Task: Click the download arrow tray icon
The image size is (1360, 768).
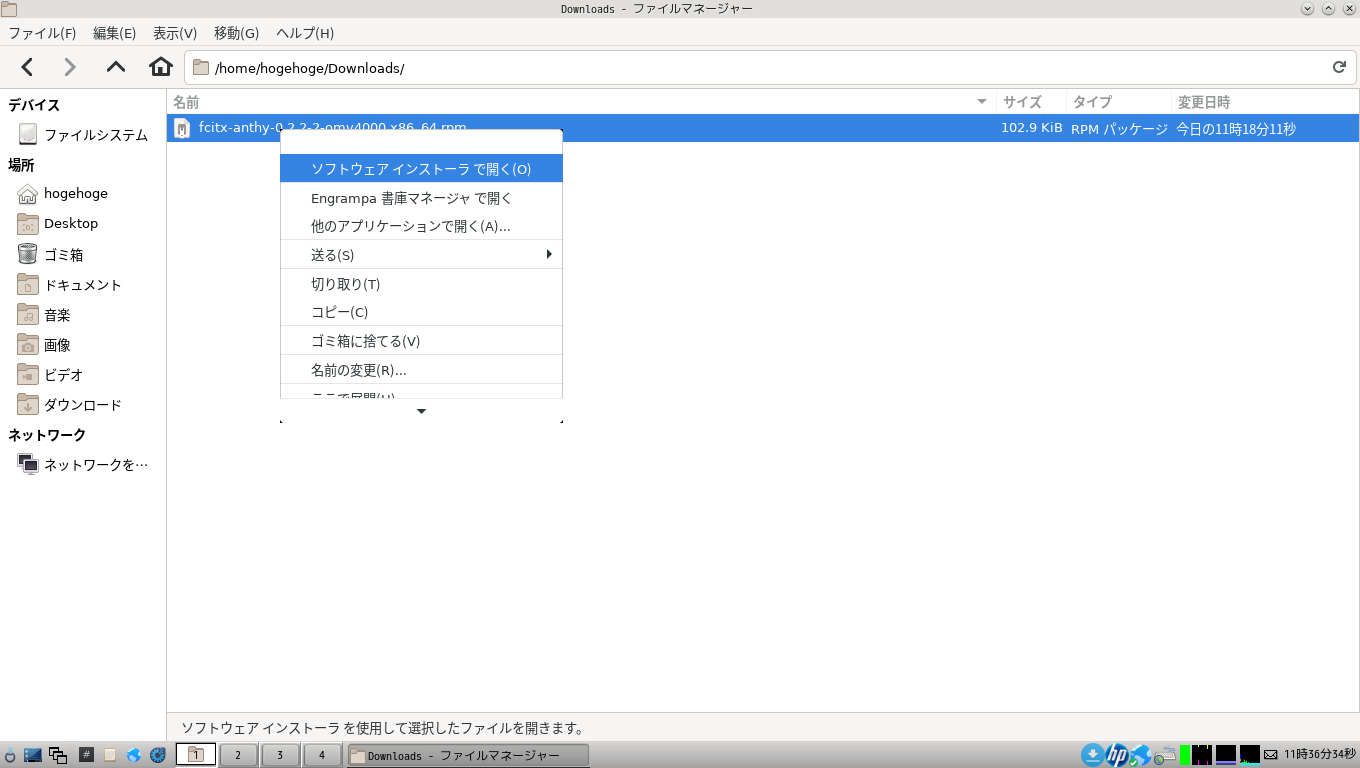Action: [1093, 754]
